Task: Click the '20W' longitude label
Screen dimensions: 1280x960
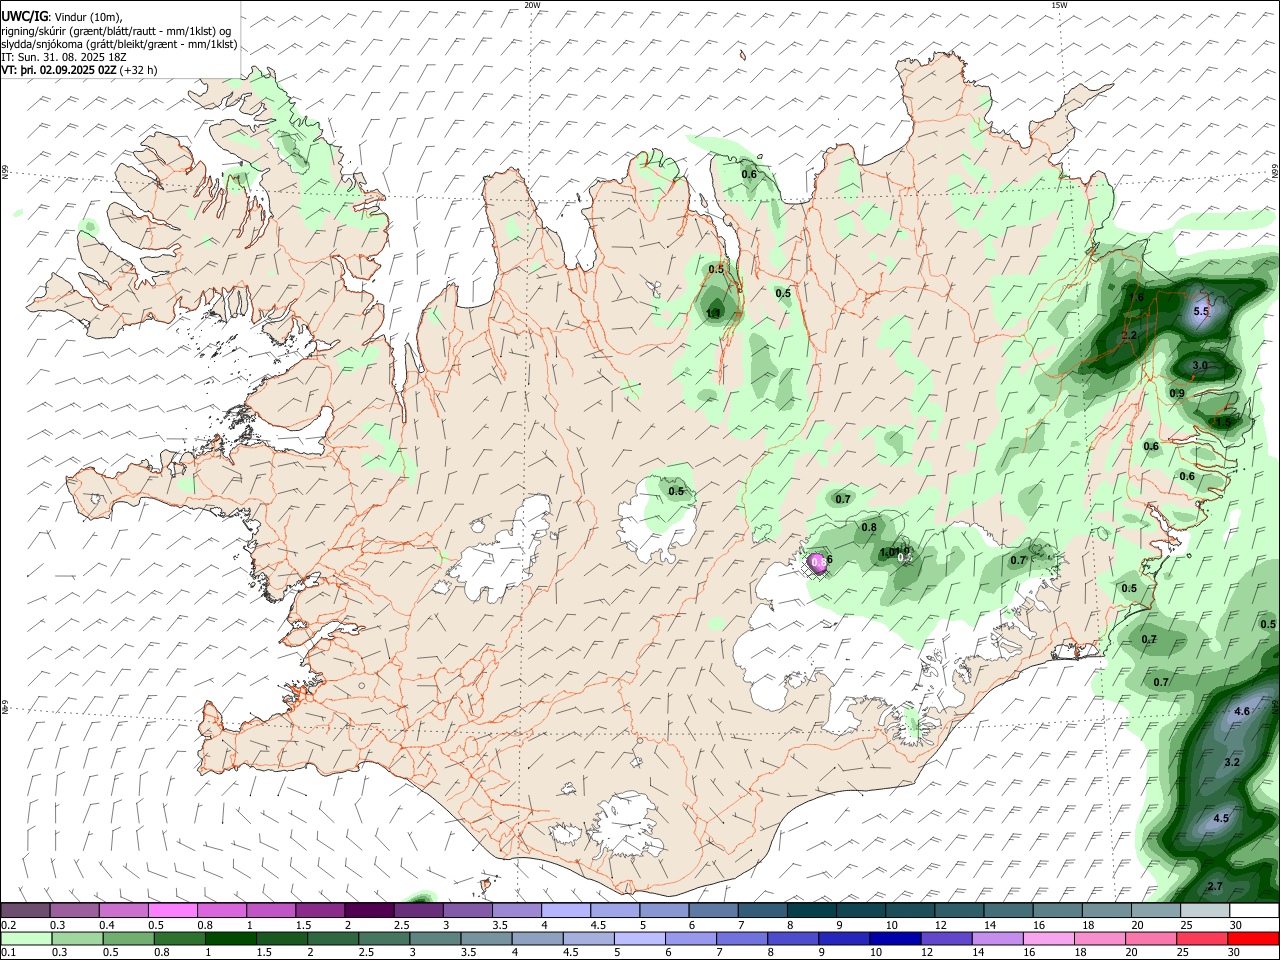Action: (532, 5)
